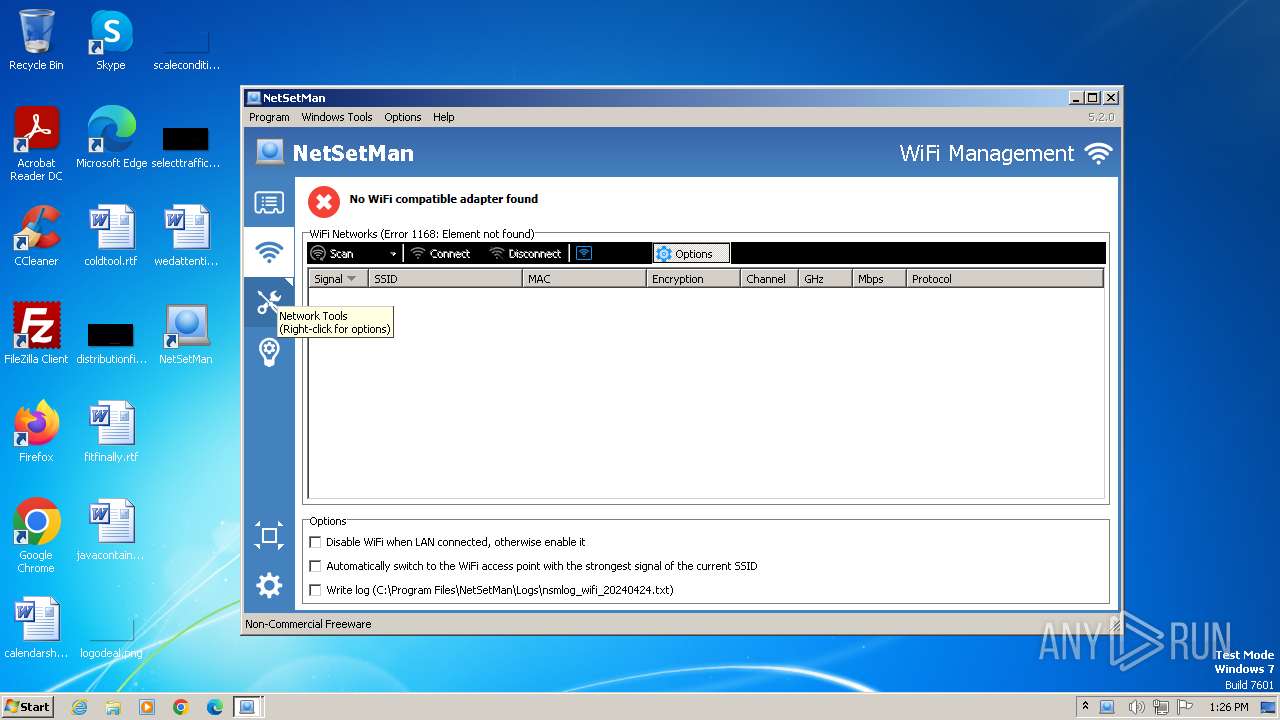Open File Explorer from the taskbar
The width and height of the screenshot is (1280, 720).
(113, 707)
